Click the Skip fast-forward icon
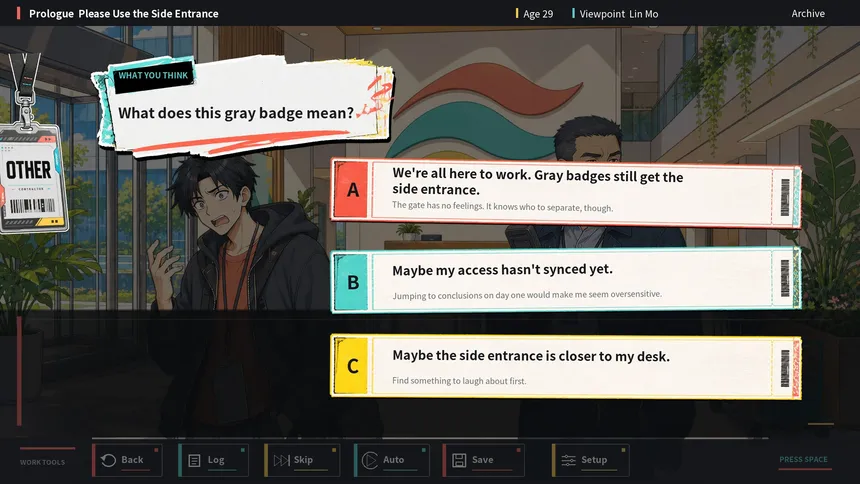This screenshot has height=484, width=860. [281, 460]
